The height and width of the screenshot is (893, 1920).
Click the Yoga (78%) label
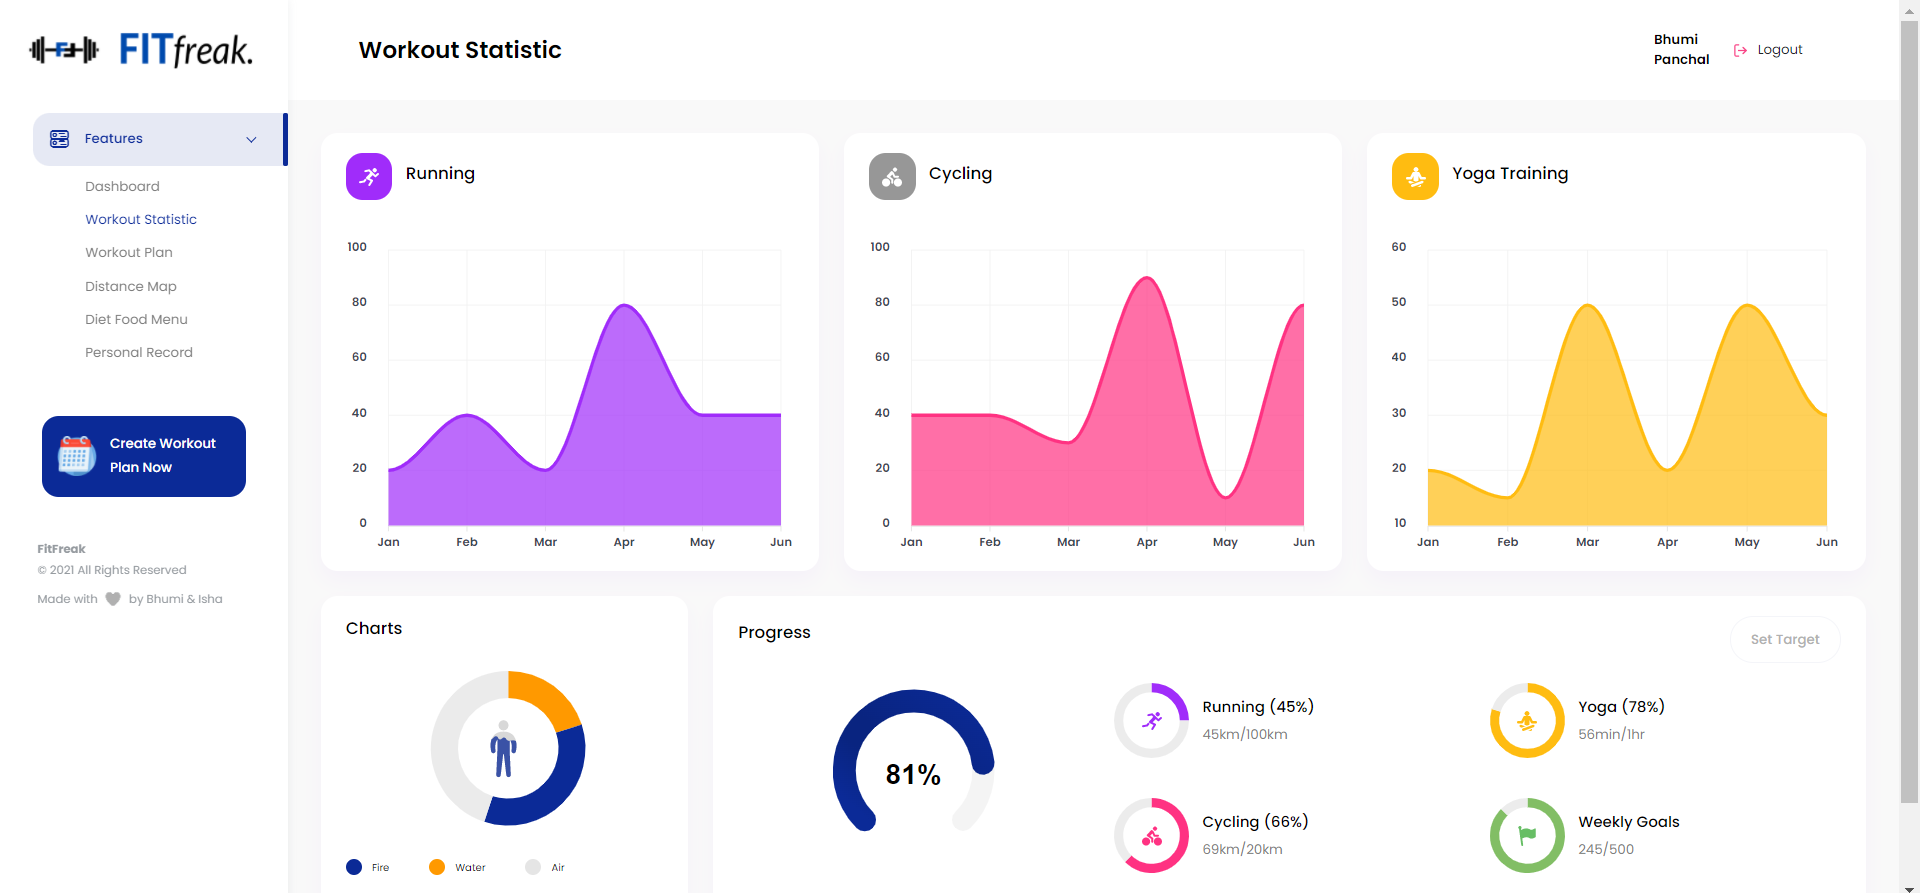pos(1621,706)
